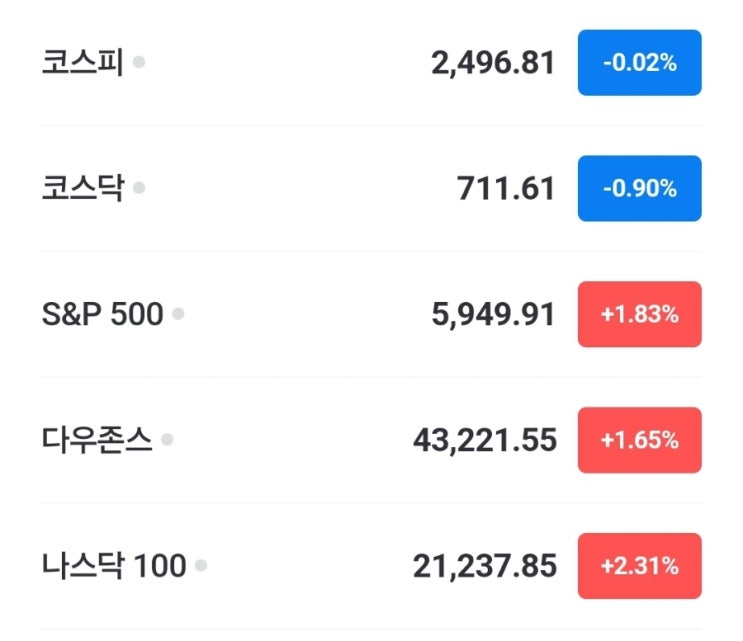The image size is (743, 641).
Task: Click the gray dot next to 다우존스
Action: click(167, 439)
